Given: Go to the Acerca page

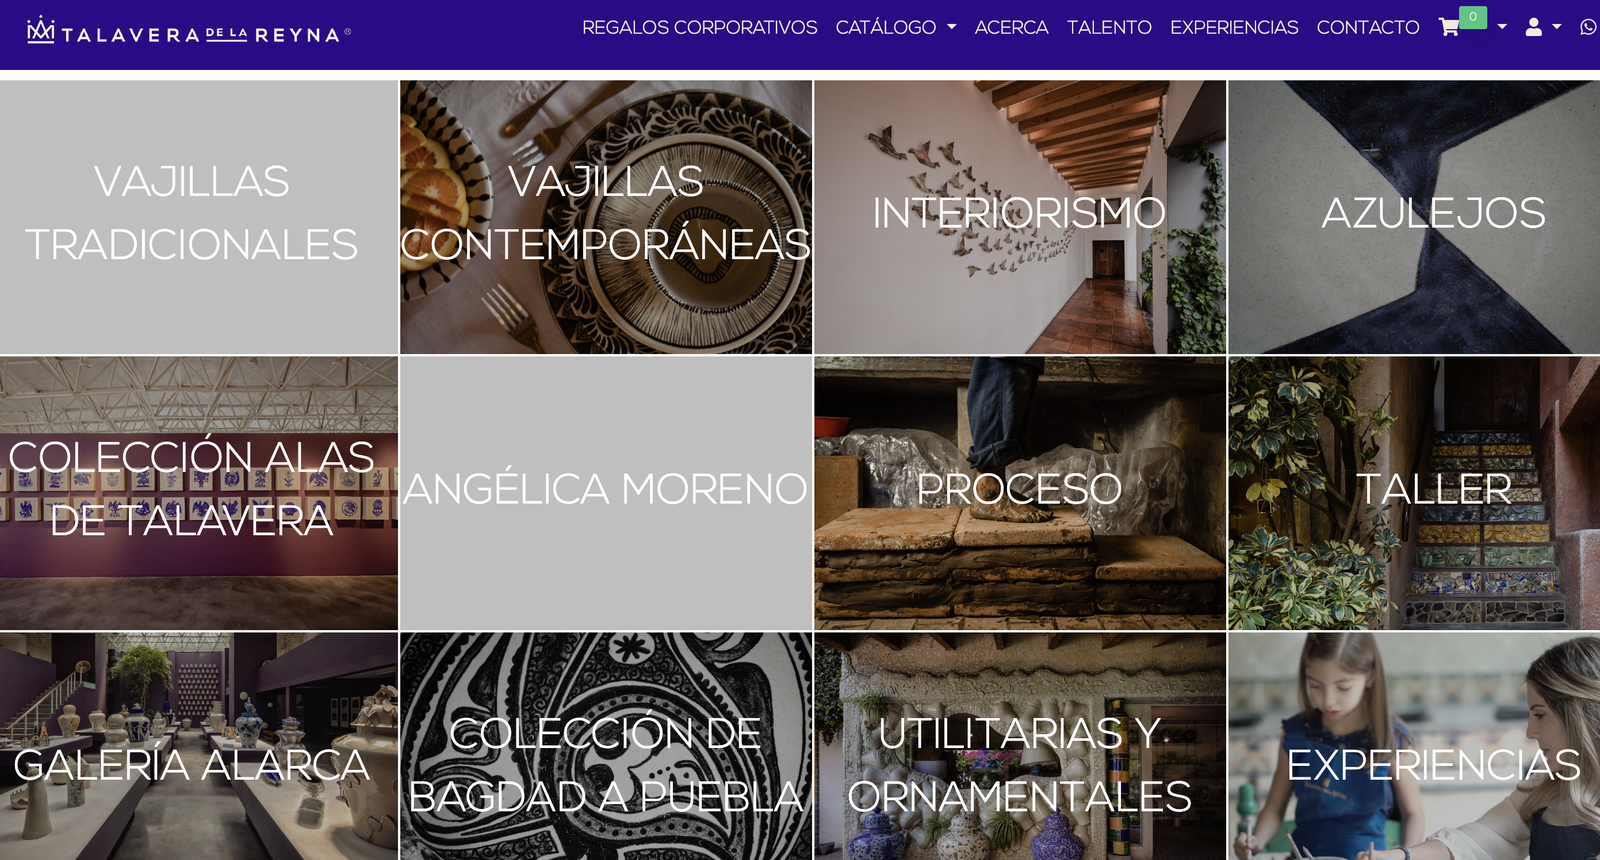Looking at the screenshot, I should [1012, 27].
